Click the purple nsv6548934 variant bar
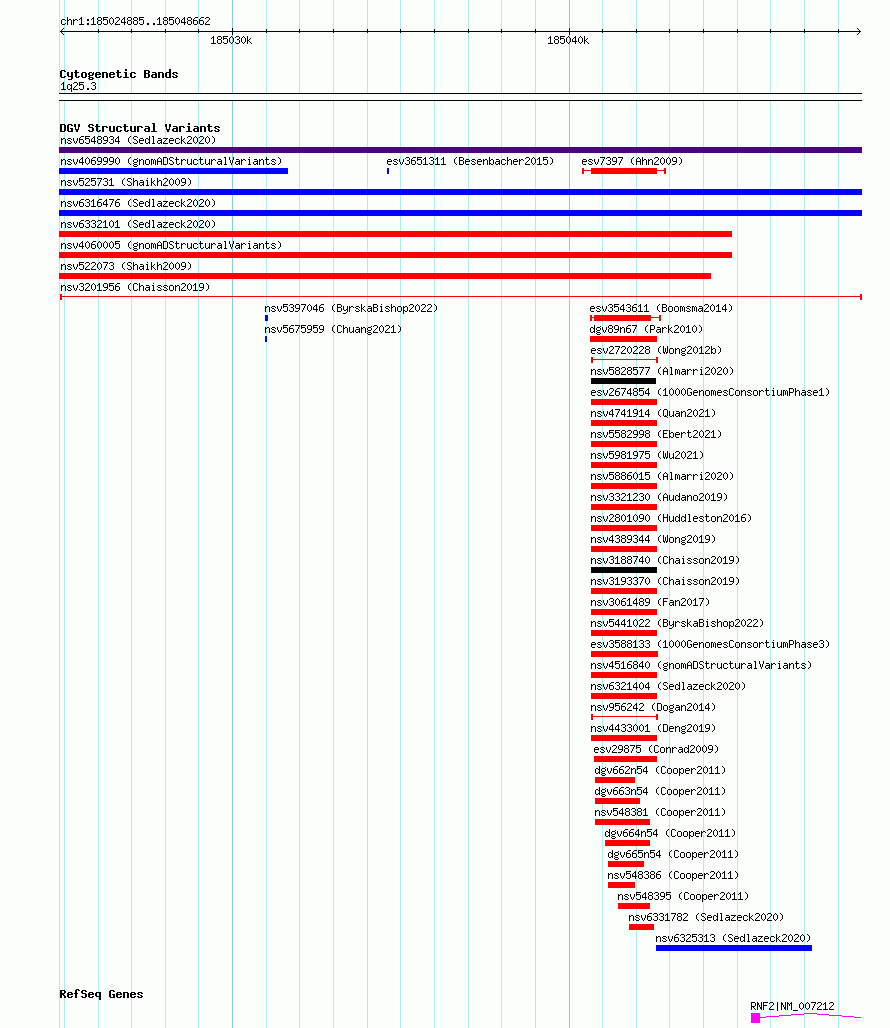The width and height of the screenshot is (890, 1028). click(460, 150)
